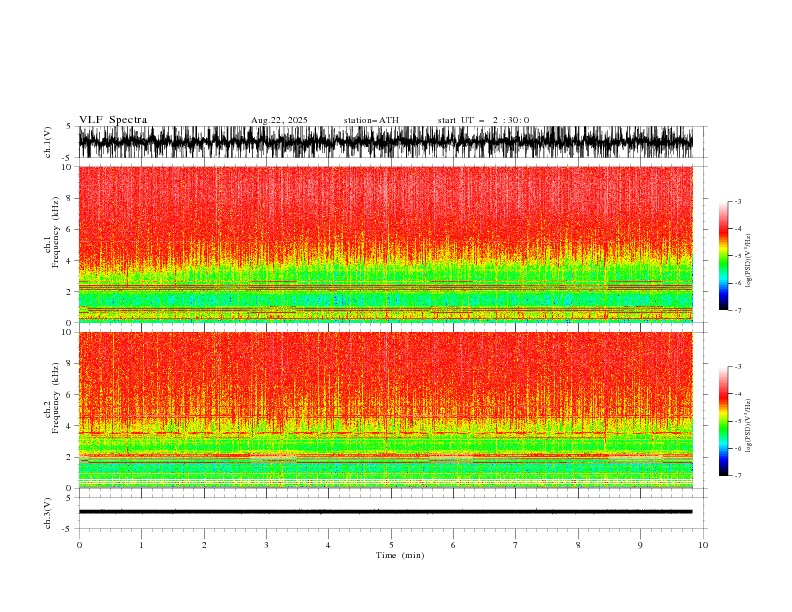Screen dimensions: 792x612
Task: Click the ch.2 frequency tick label "10"
Action: tap(68, 332)
